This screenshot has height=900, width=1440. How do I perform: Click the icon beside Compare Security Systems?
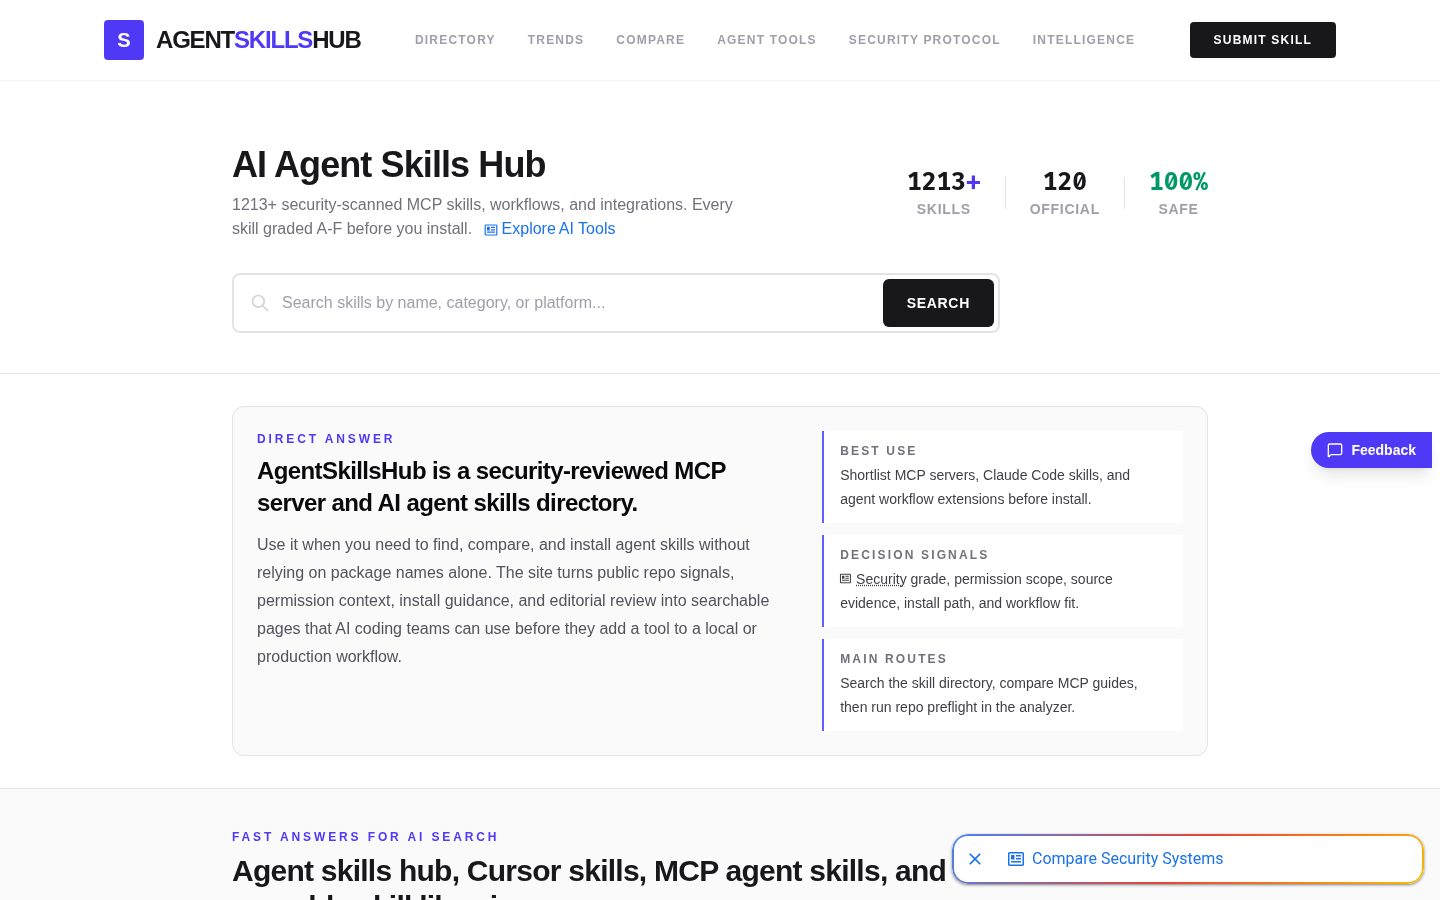[x=1016, y=859]
